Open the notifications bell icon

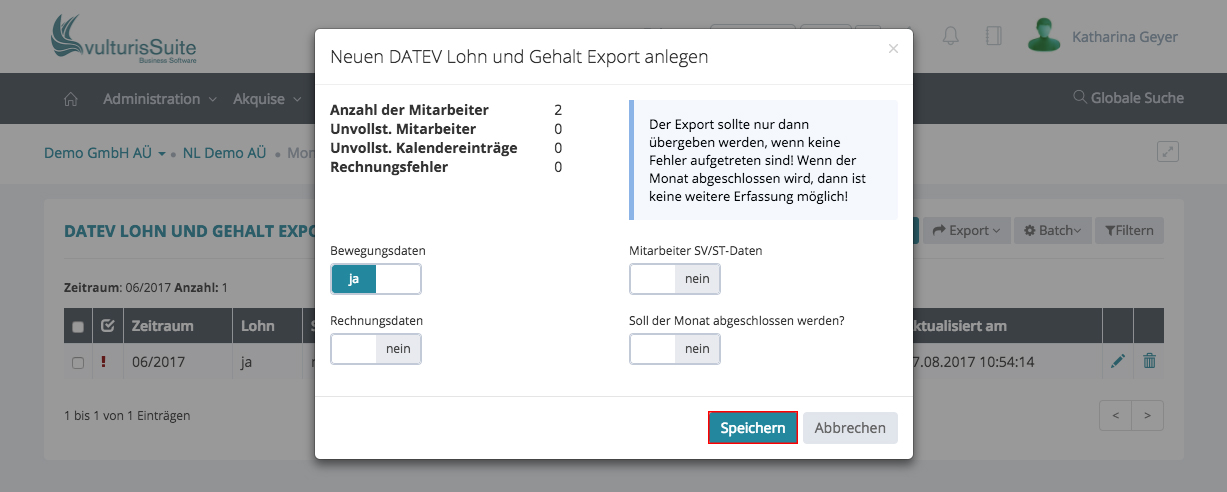click(950, 37)
